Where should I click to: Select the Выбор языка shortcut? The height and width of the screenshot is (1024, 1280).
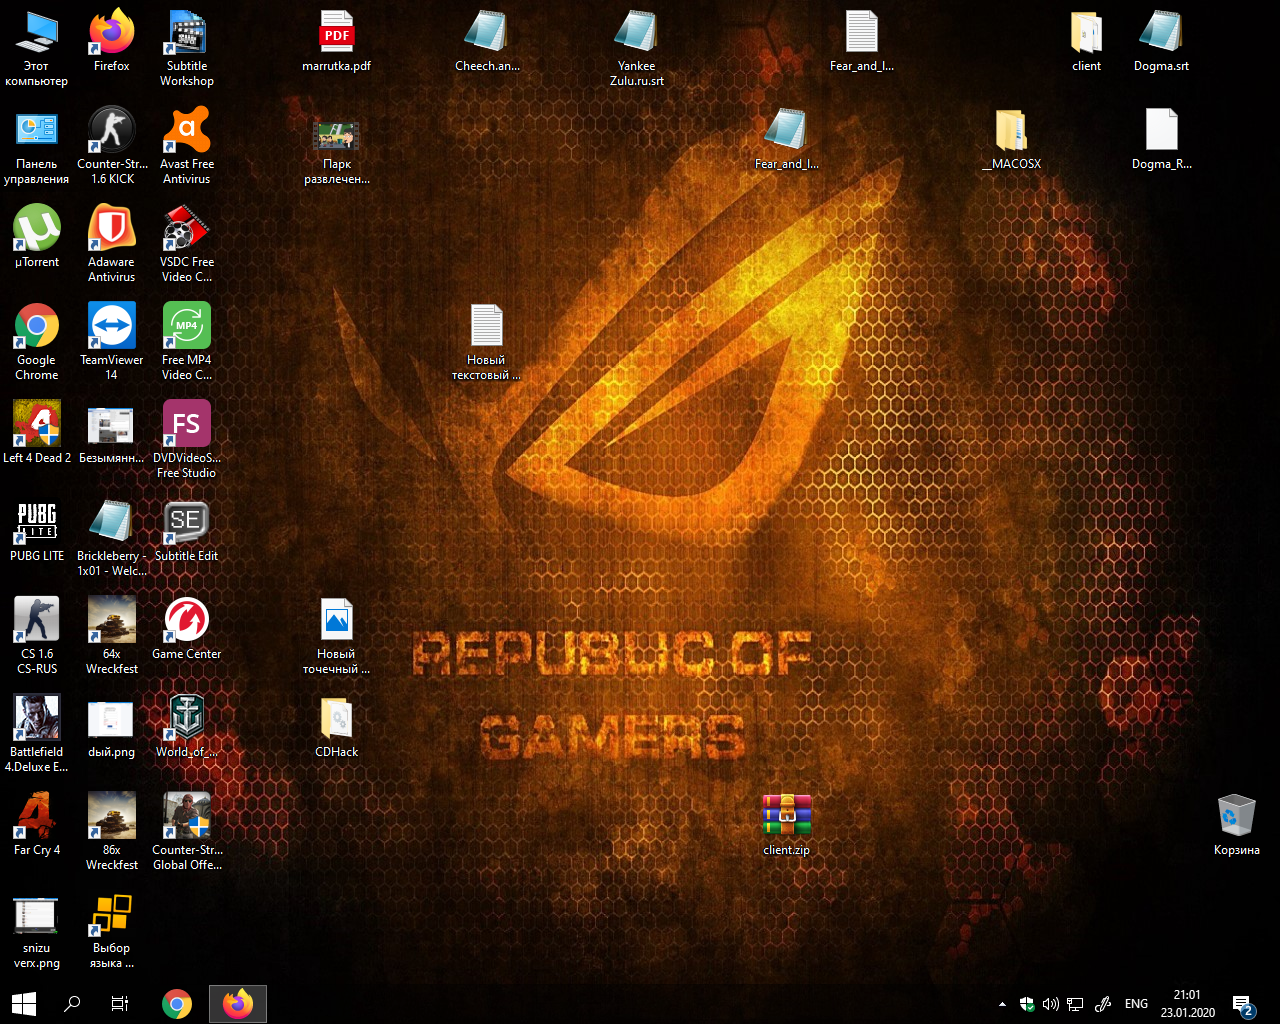tap(112, 929)
